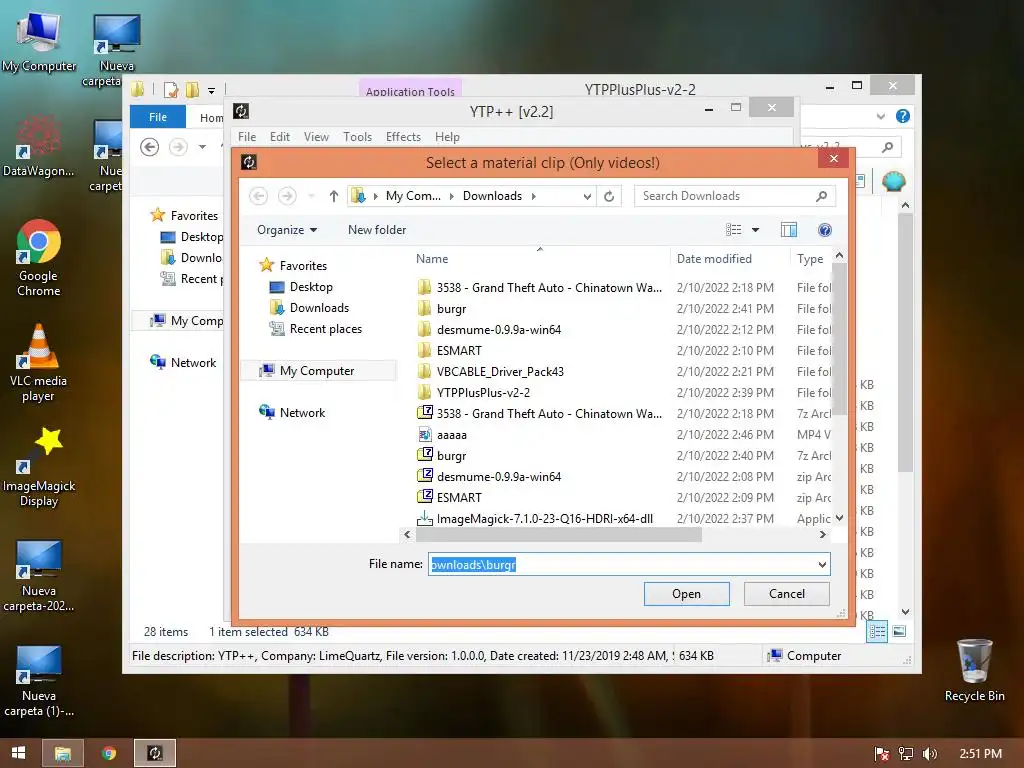Open help icon in file dialog toolbar
The width and height of the screenshot is (1024, 768).
[x=825, y=230]
